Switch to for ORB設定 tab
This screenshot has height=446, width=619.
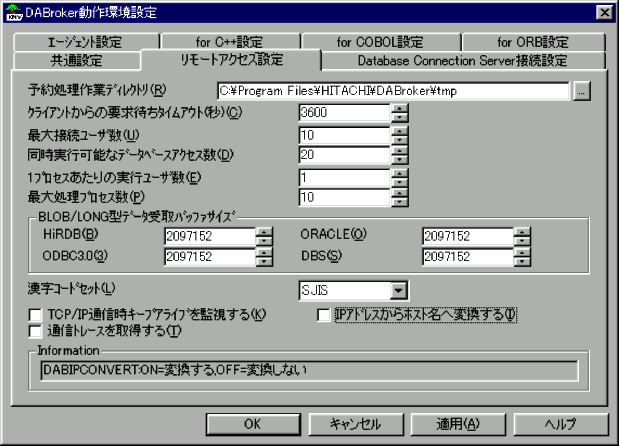[533, 42]
